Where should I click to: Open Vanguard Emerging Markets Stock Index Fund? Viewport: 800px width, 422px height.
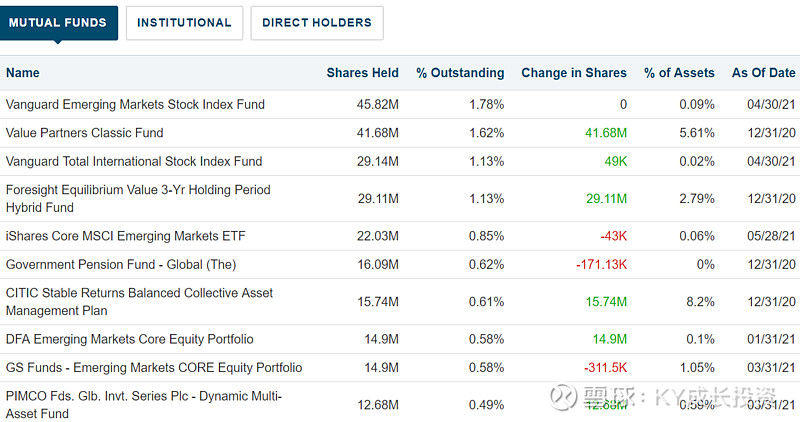[x=136, y=104]
